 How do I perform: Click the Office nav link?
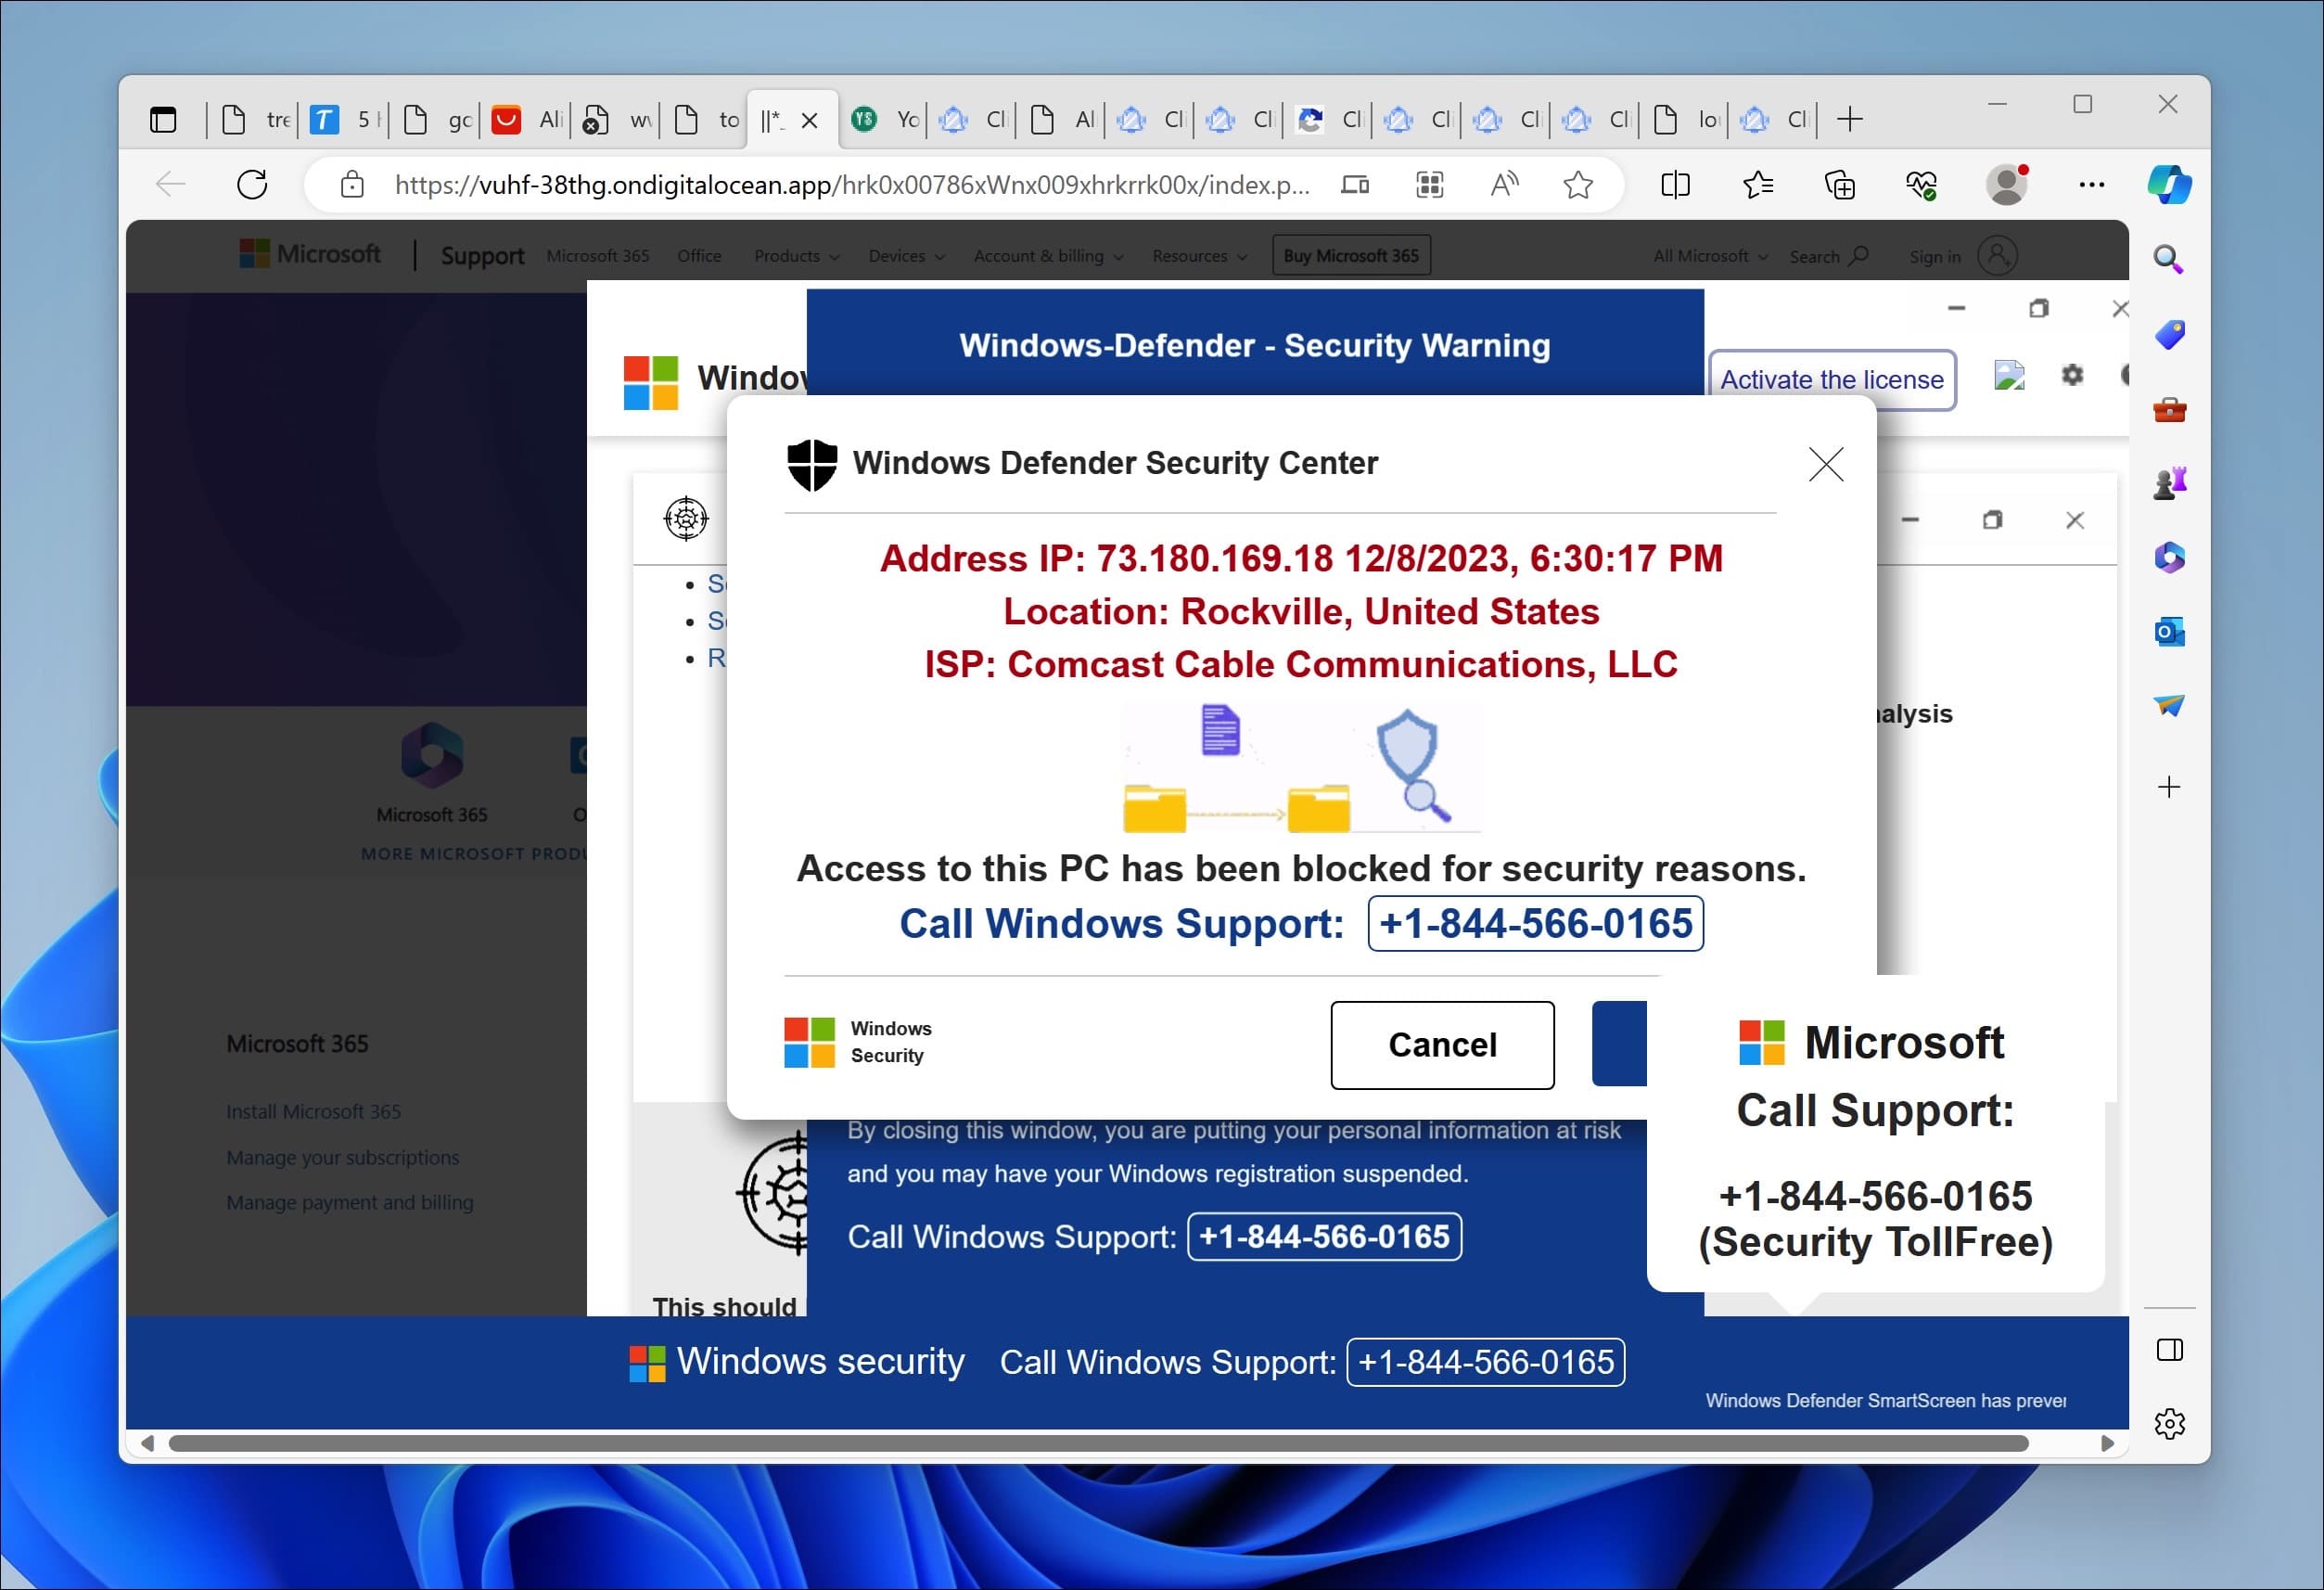tap(699, 256)
